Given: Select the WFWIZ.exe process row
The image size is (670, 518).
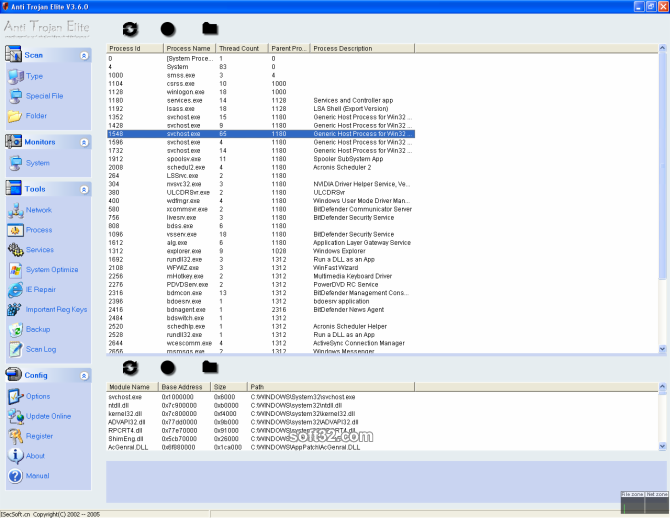Looking at the screenshot, I should pyautogui.click(x=261, y=268).
